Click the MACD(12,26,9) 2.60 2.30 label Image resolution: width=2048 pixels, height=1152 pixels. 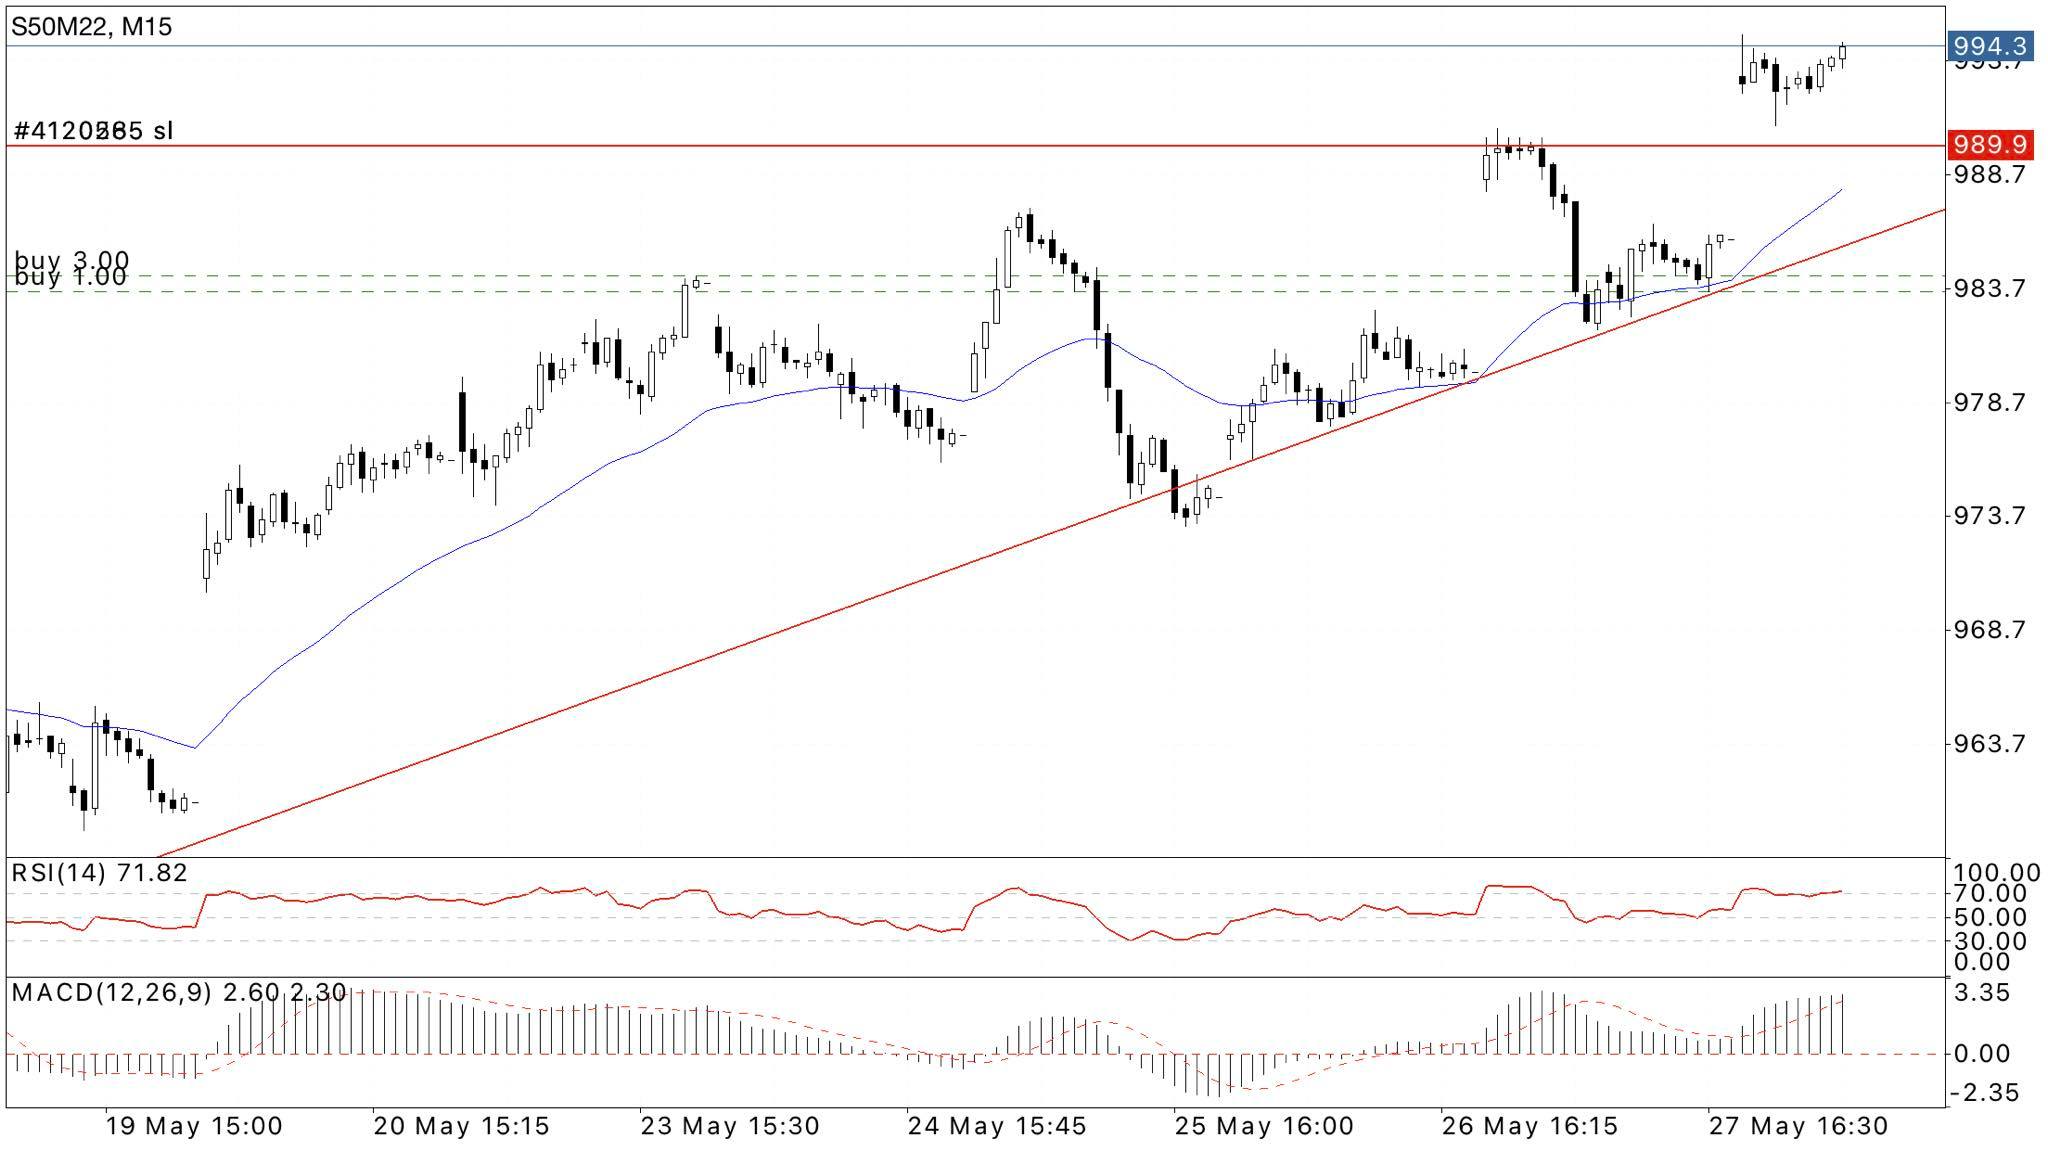(x=179, y=992)
